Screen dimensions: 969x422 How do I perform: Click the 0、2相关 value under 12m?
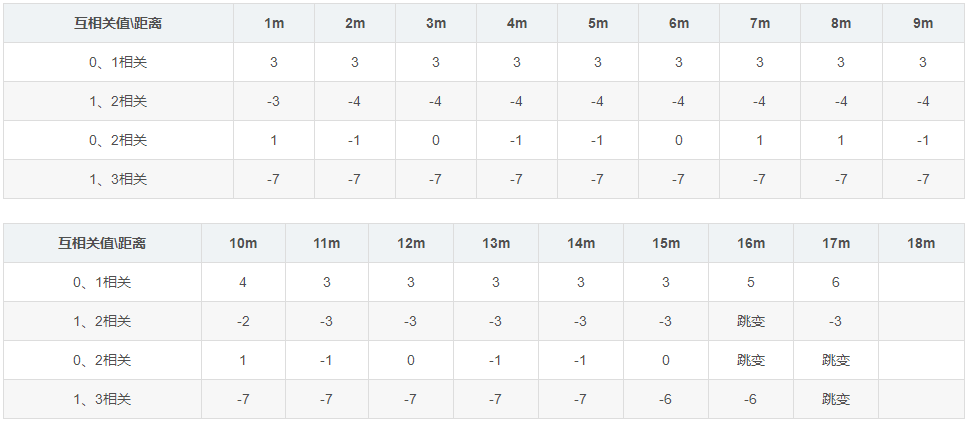click(x=411, y=360)
